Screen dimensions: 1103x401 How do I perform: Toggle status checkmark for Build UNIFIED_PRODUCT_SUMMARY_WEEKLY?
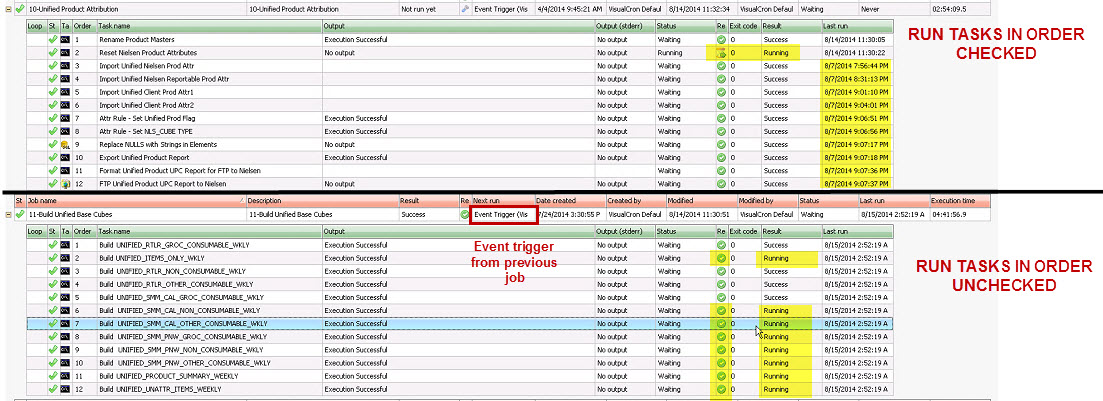[x=52, y=375]
